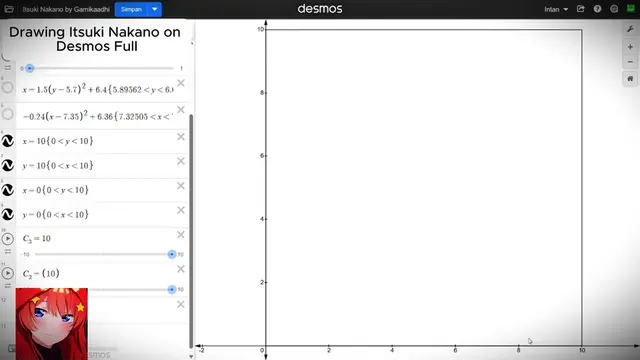Edit the C3=10 expression
640x360 pixels.
[37, 239]
